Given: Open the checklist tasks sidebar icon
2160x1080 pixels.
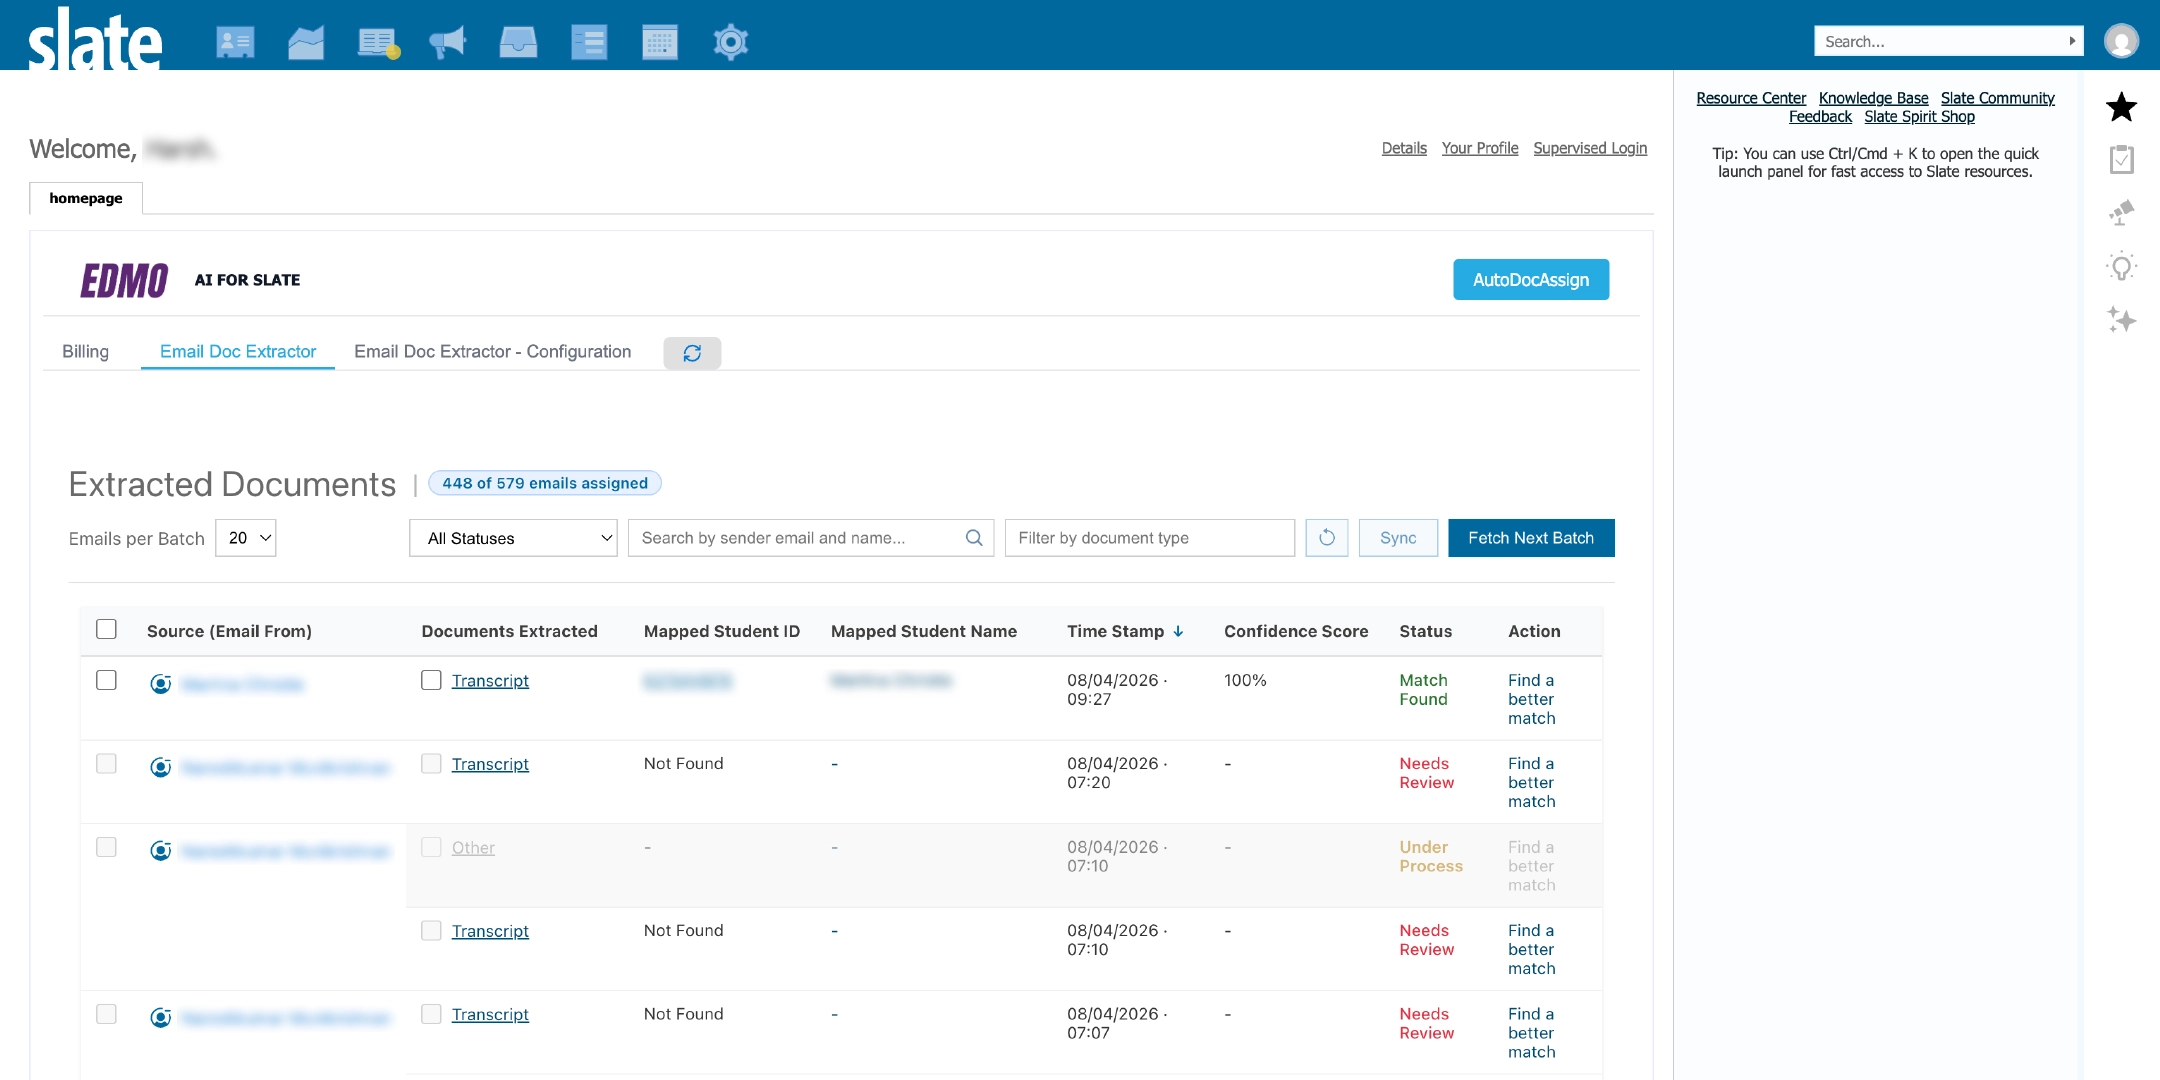Looking at the screenshot, I should coord(2121,160).
